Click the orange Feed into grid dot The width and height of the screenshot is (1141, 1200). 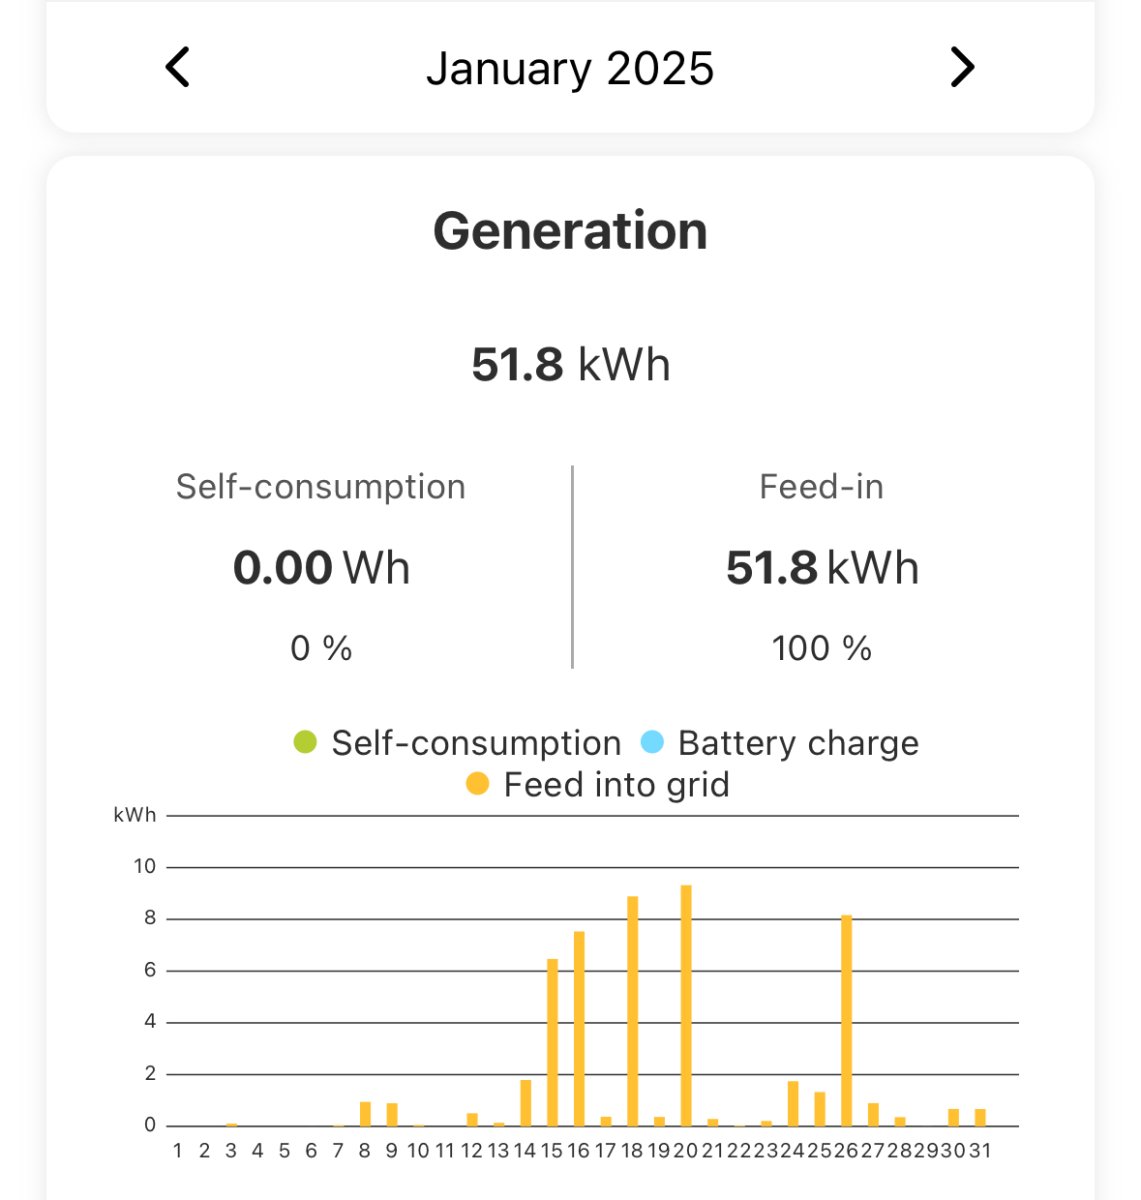[x=478, y=784]
